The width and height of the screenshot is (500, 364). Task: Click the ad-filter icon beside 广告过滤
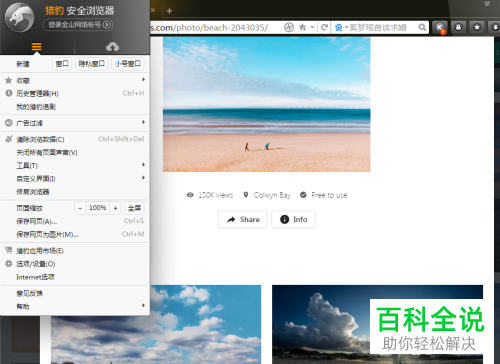coord(9,123)
